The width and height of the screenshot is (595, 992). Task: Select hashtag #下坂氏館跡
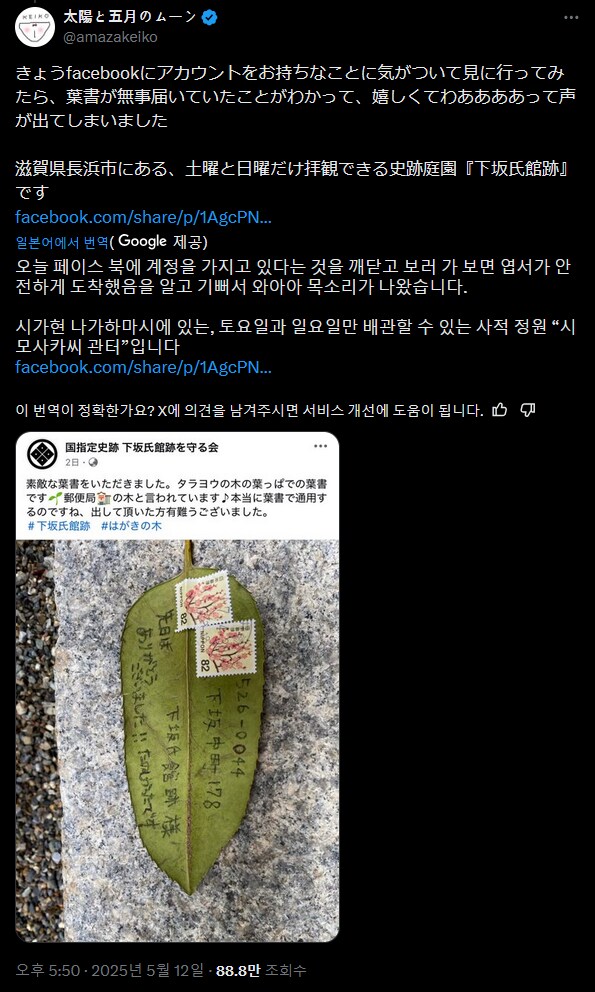pos(59,526)
